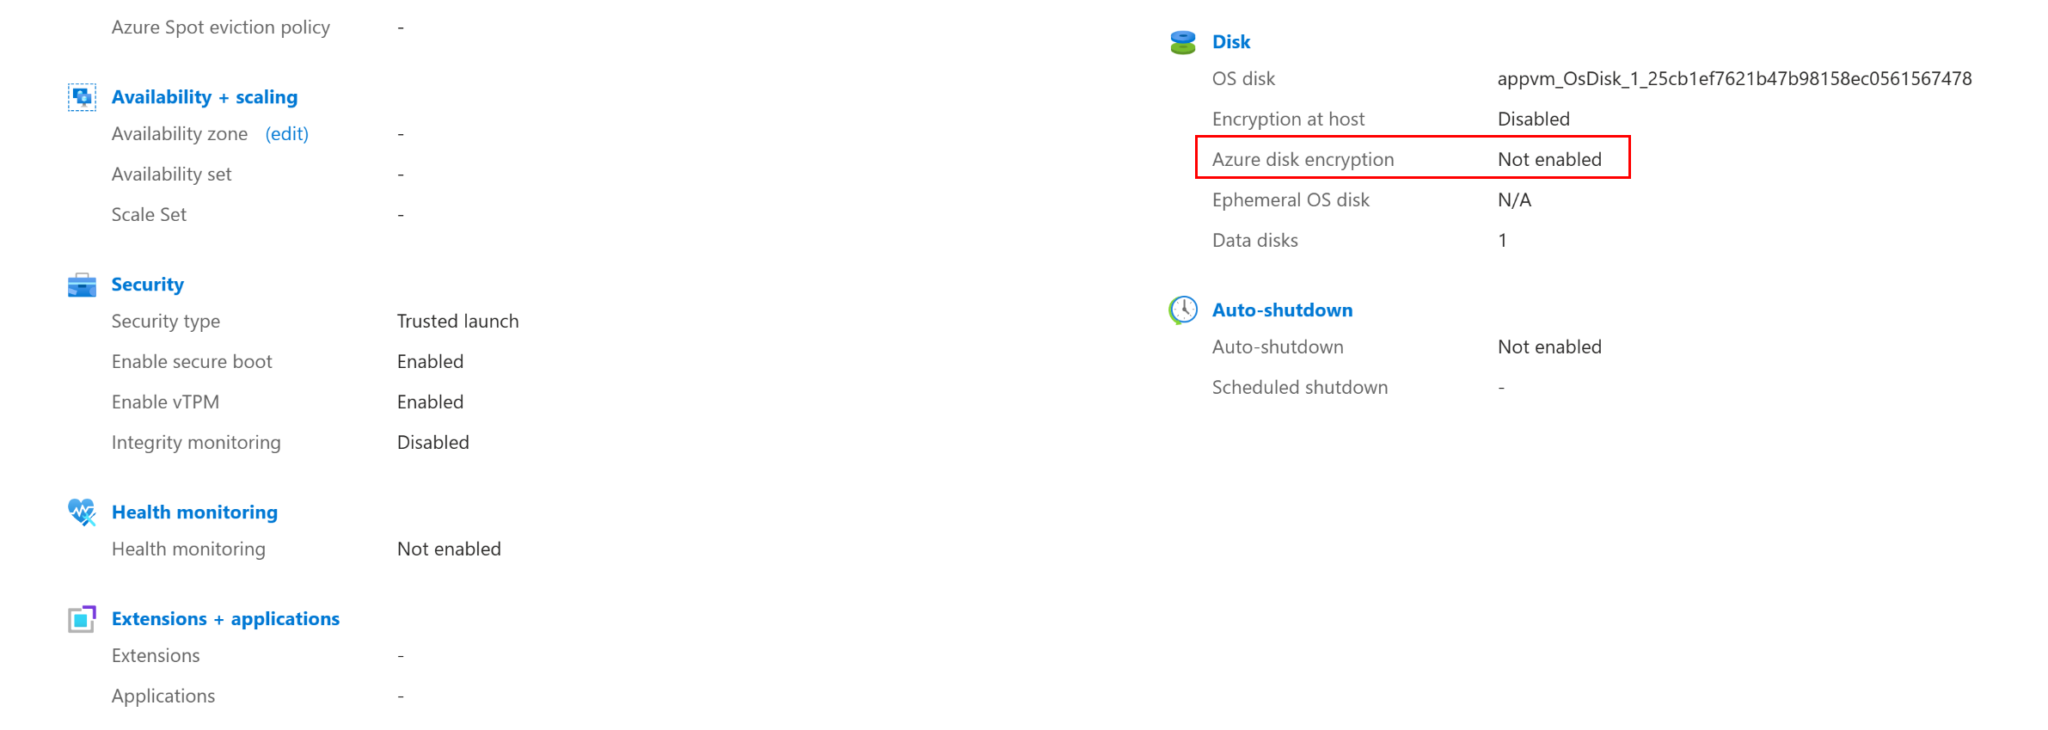Click the Health monitoring heart-pulse icon
Image resolution: width=2048 pixels, height=730 pixels.
click(x=82, y=511)
